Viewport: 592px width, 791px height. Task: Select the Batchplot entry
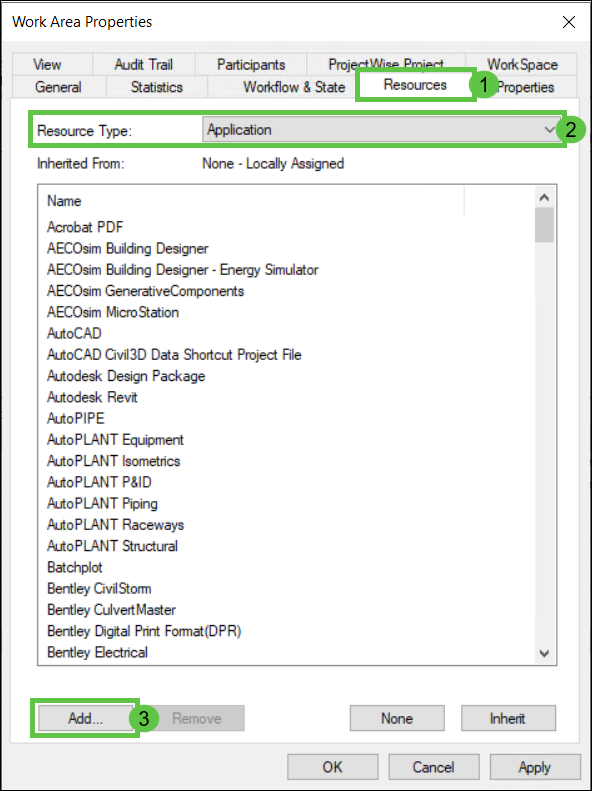click(75, 567)
